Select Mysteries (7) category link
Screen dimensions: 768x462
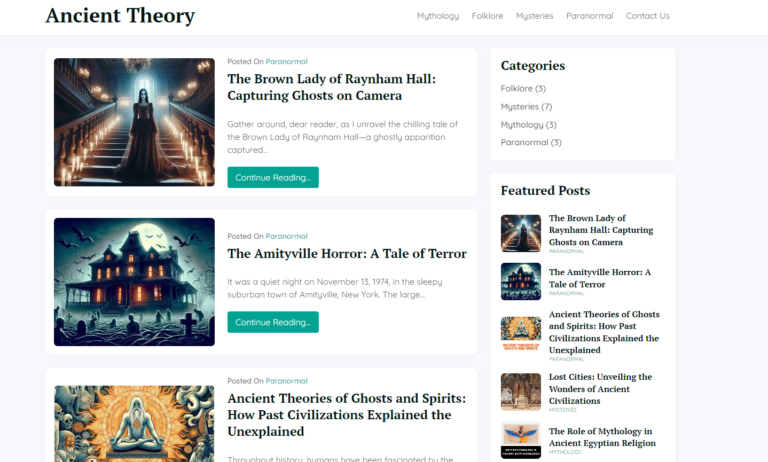[x=526, y=107]
